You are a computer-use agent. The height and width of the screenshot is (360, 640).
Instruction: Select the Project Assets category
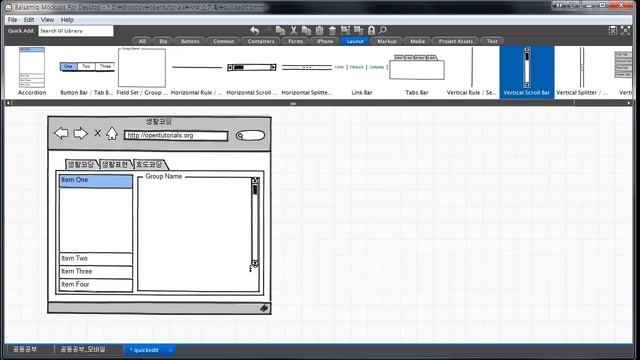(x=456, y=41)
